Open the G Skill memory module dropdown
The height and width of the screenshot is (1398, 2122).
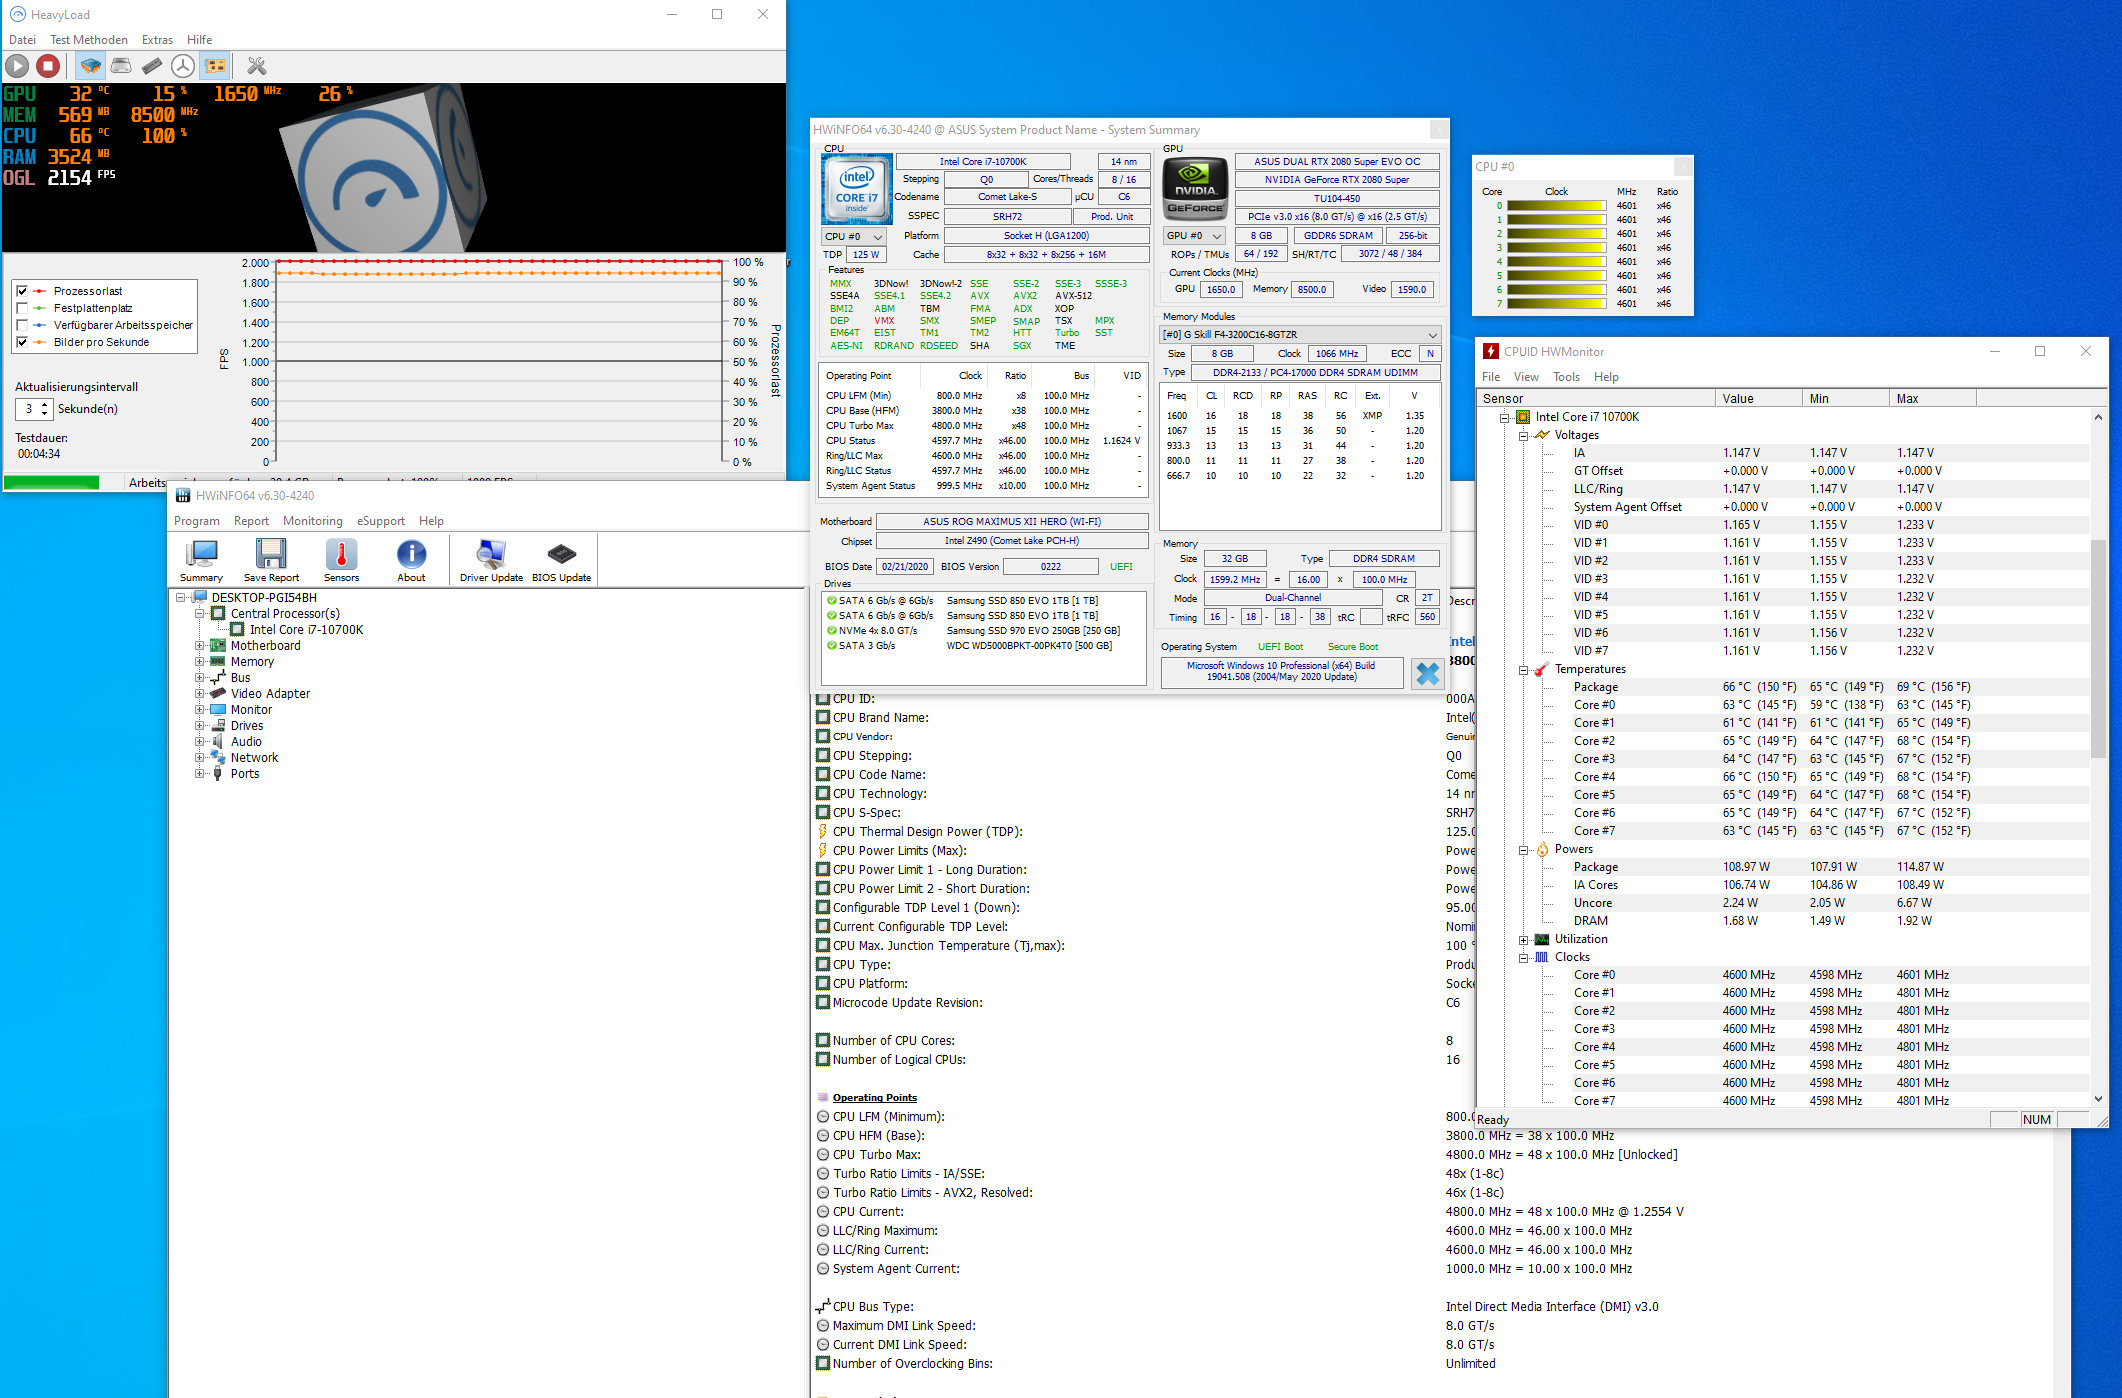click(1300, 335)
